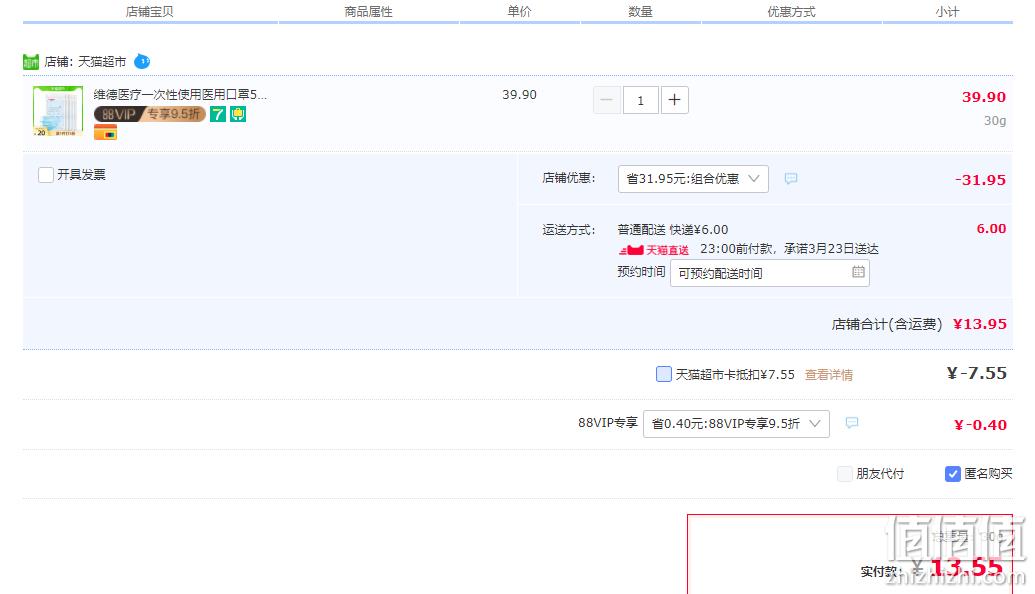Click the comment icon beside store discount
Image resolution: width=1035 pixels, height=594 pixels.
click(791, 178)
